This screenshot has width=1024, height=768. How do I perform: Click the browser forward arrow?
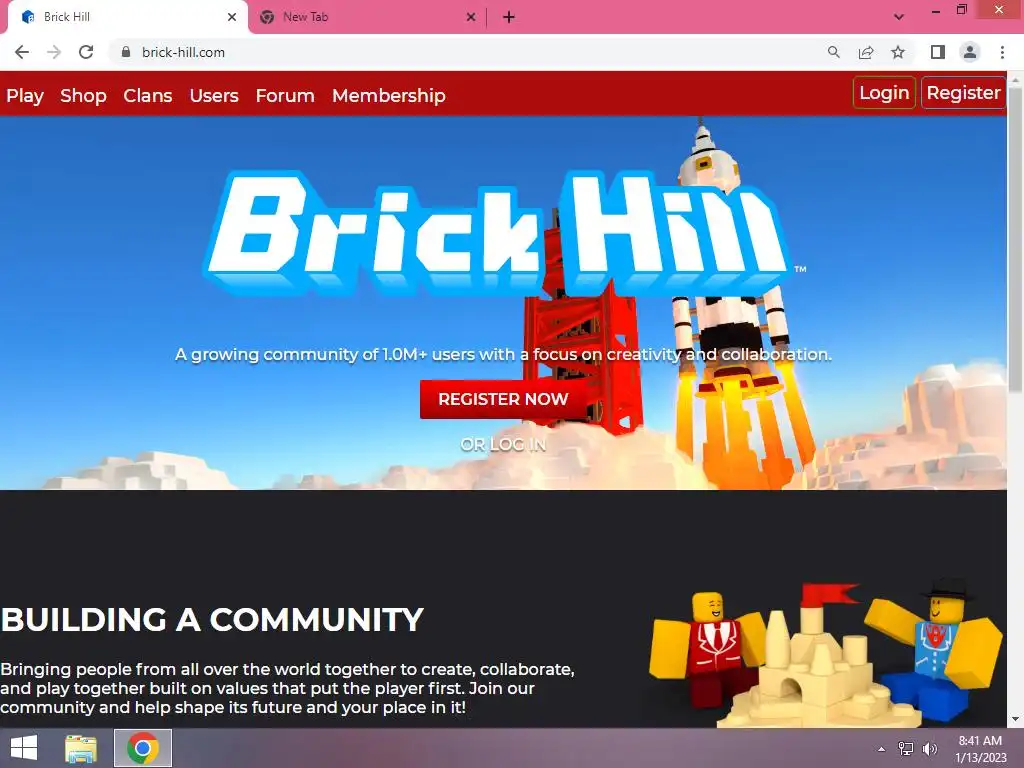point(54,52)
